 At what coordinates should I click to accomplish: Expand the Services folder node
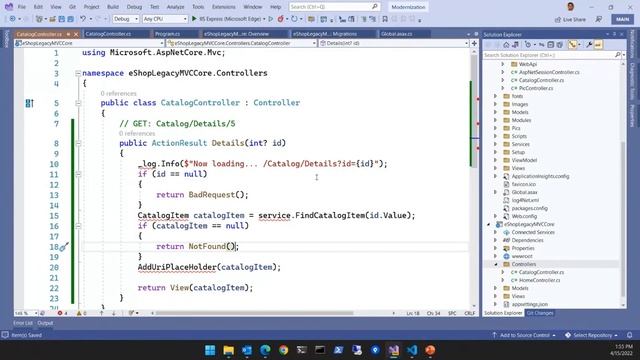[496, 144]
